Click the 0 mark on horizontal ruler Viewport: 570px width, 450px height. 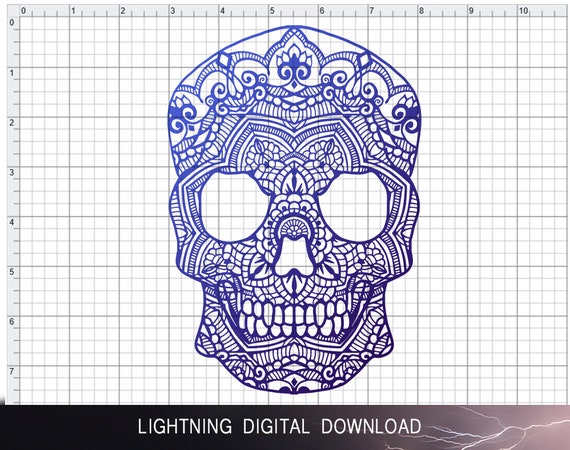23,11
